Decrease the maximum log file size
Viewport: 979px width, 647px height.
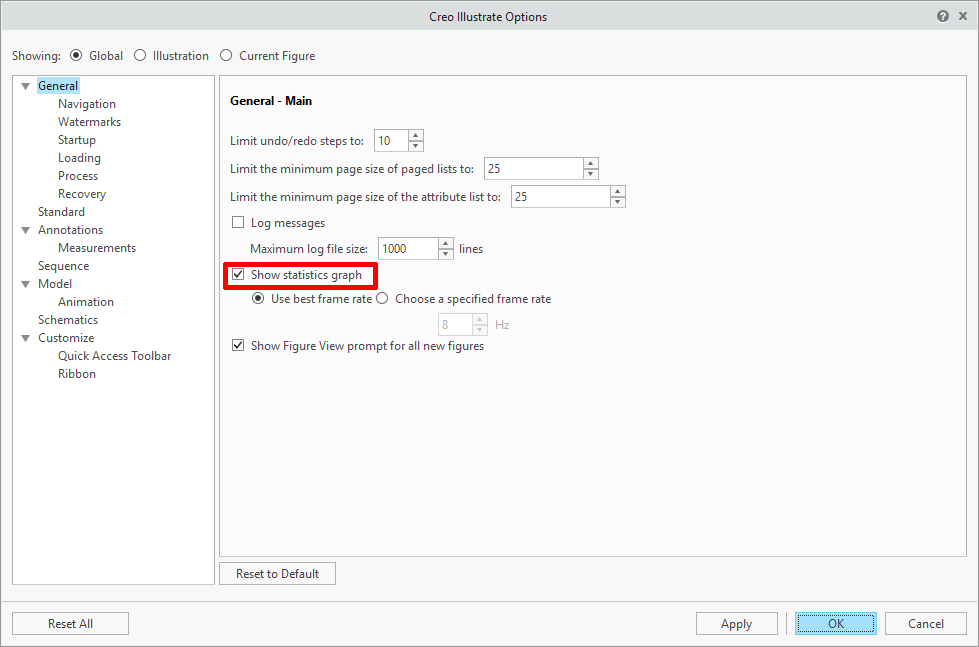click(446, 254)
